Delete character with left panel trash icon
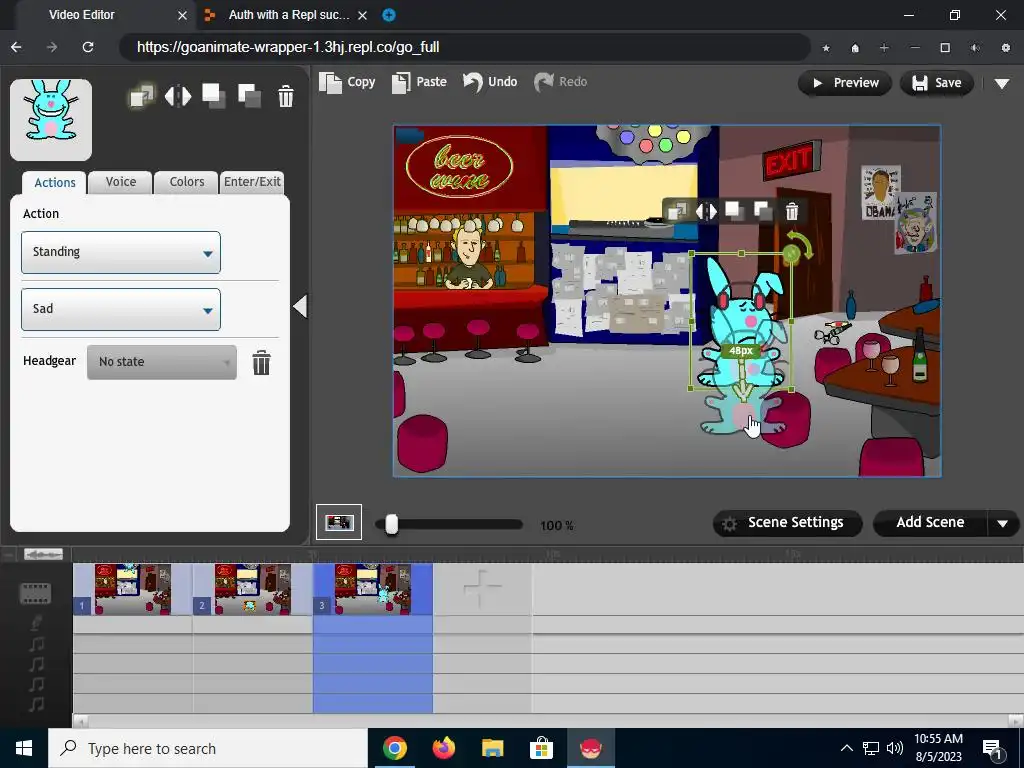 click(285, 97)
